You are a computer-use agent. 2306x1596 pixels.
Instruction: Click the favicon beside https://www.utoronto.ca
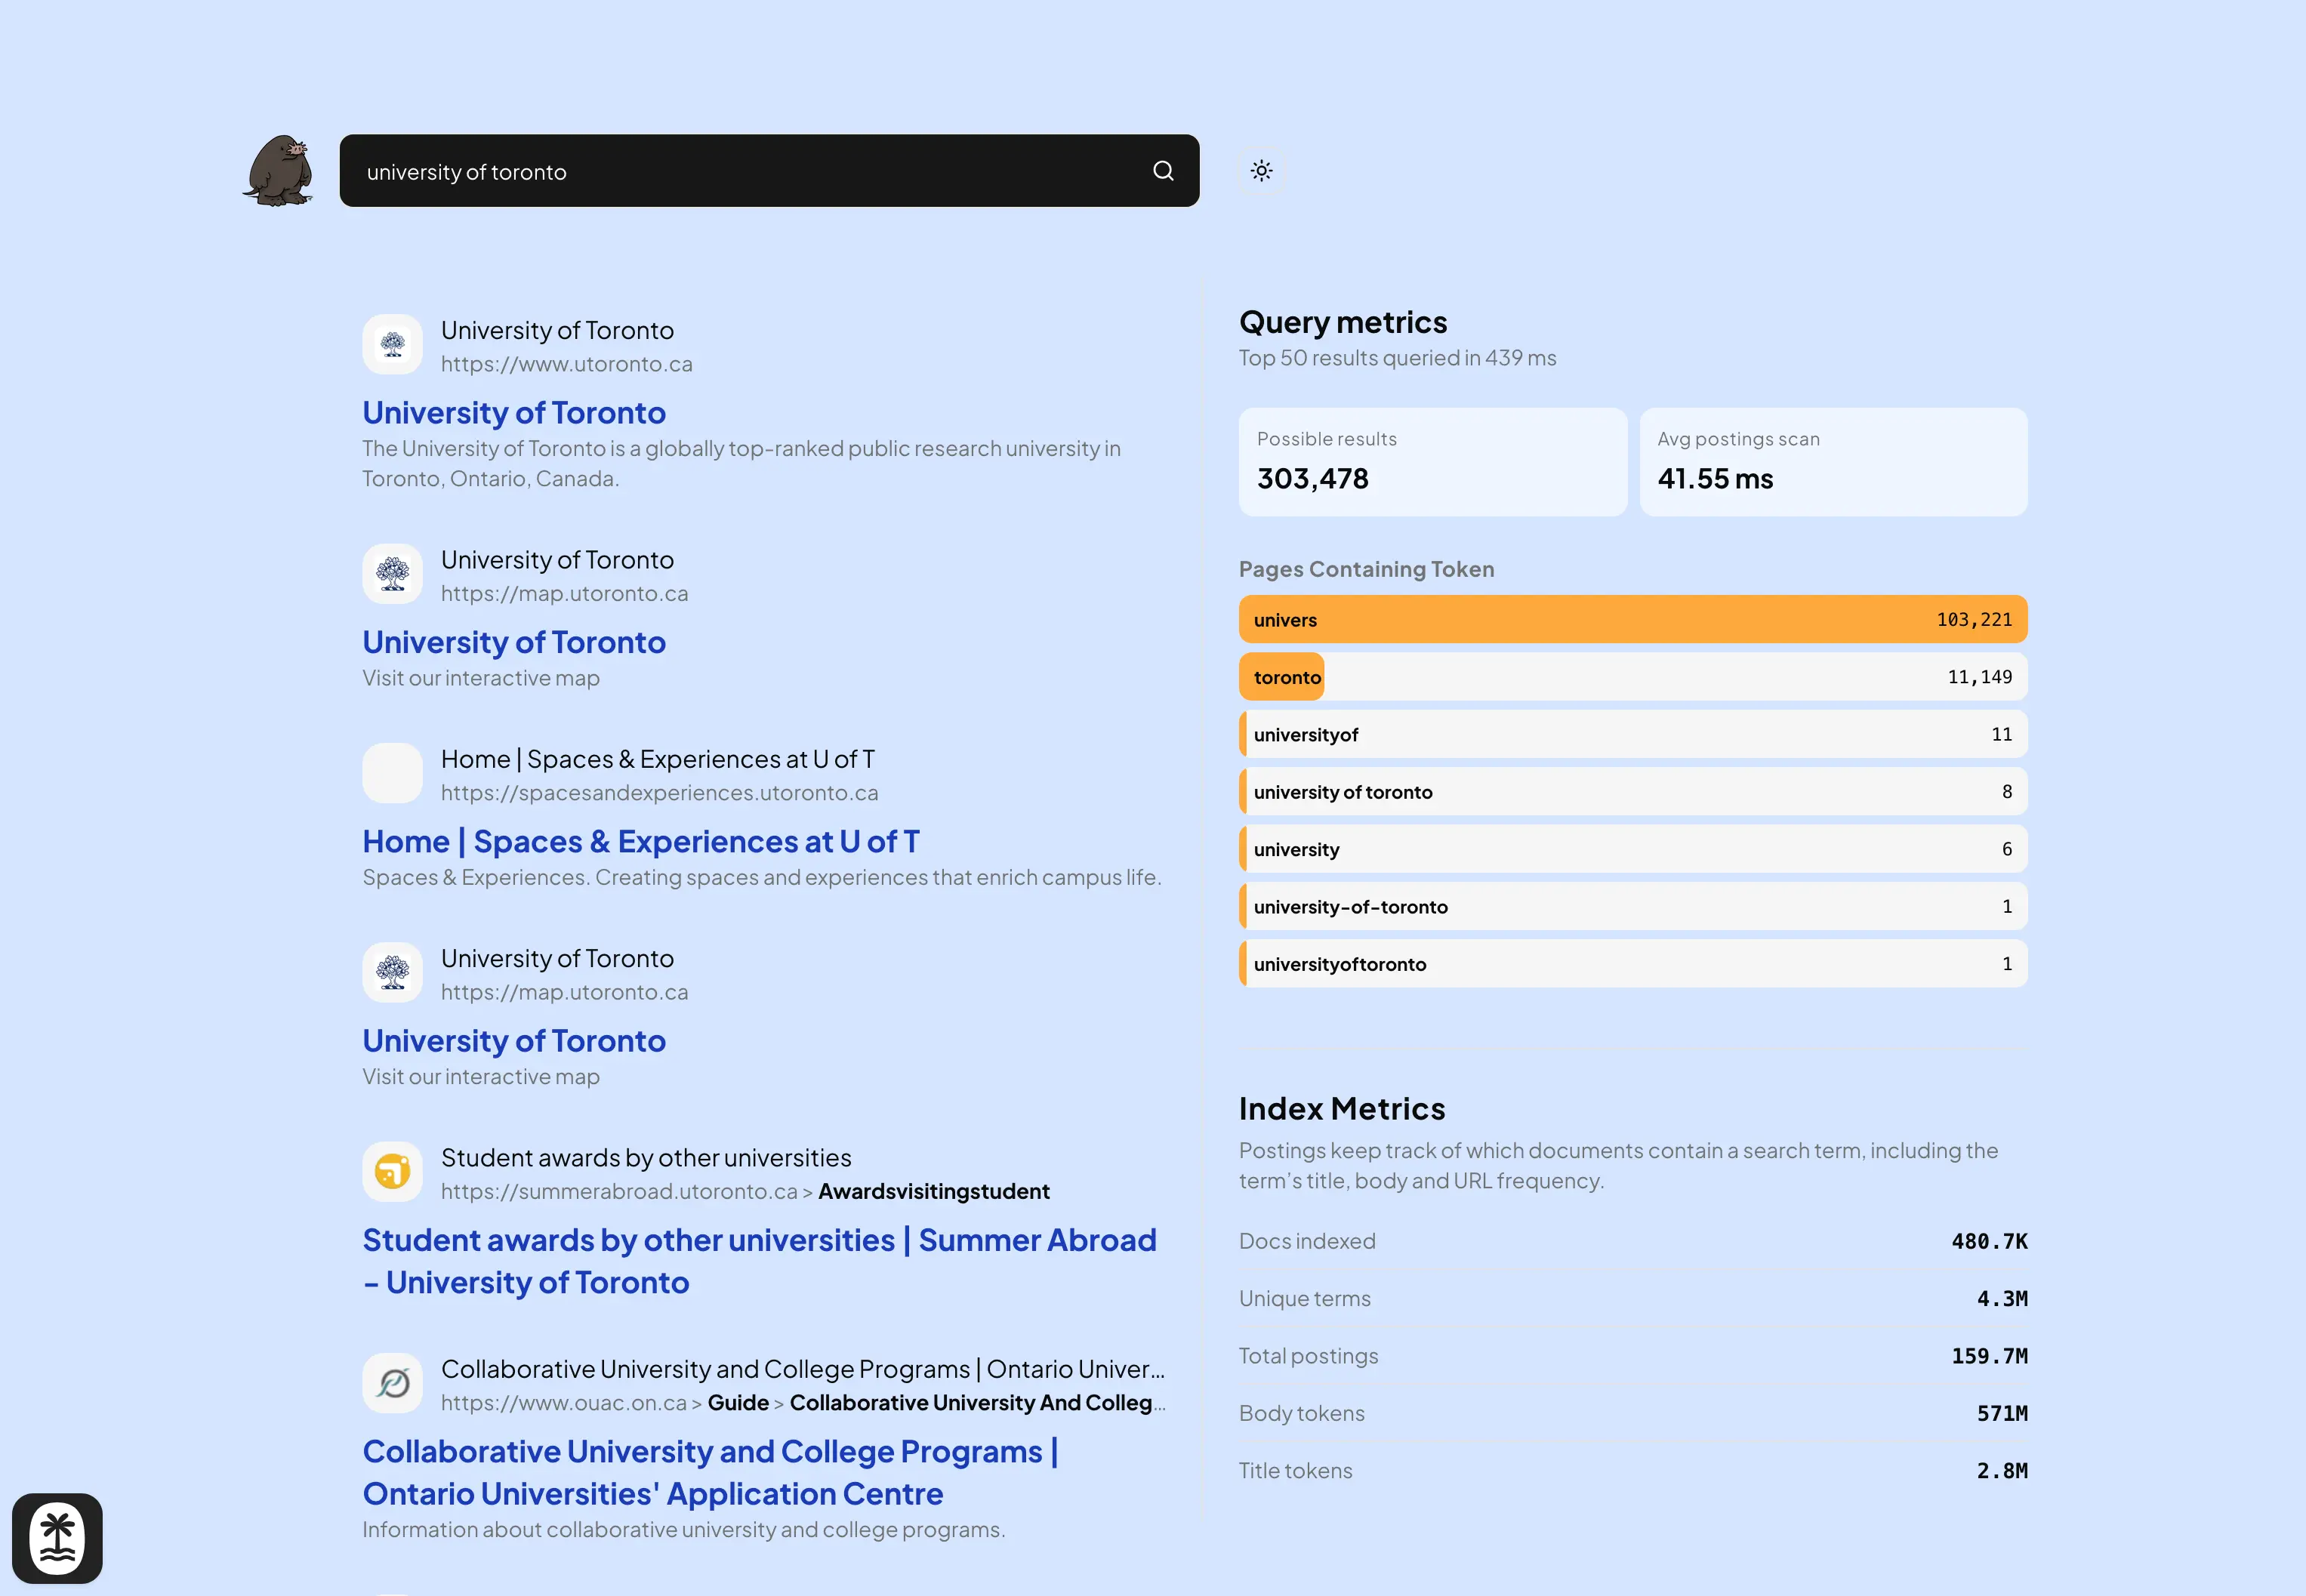click(x=392, y=345)
